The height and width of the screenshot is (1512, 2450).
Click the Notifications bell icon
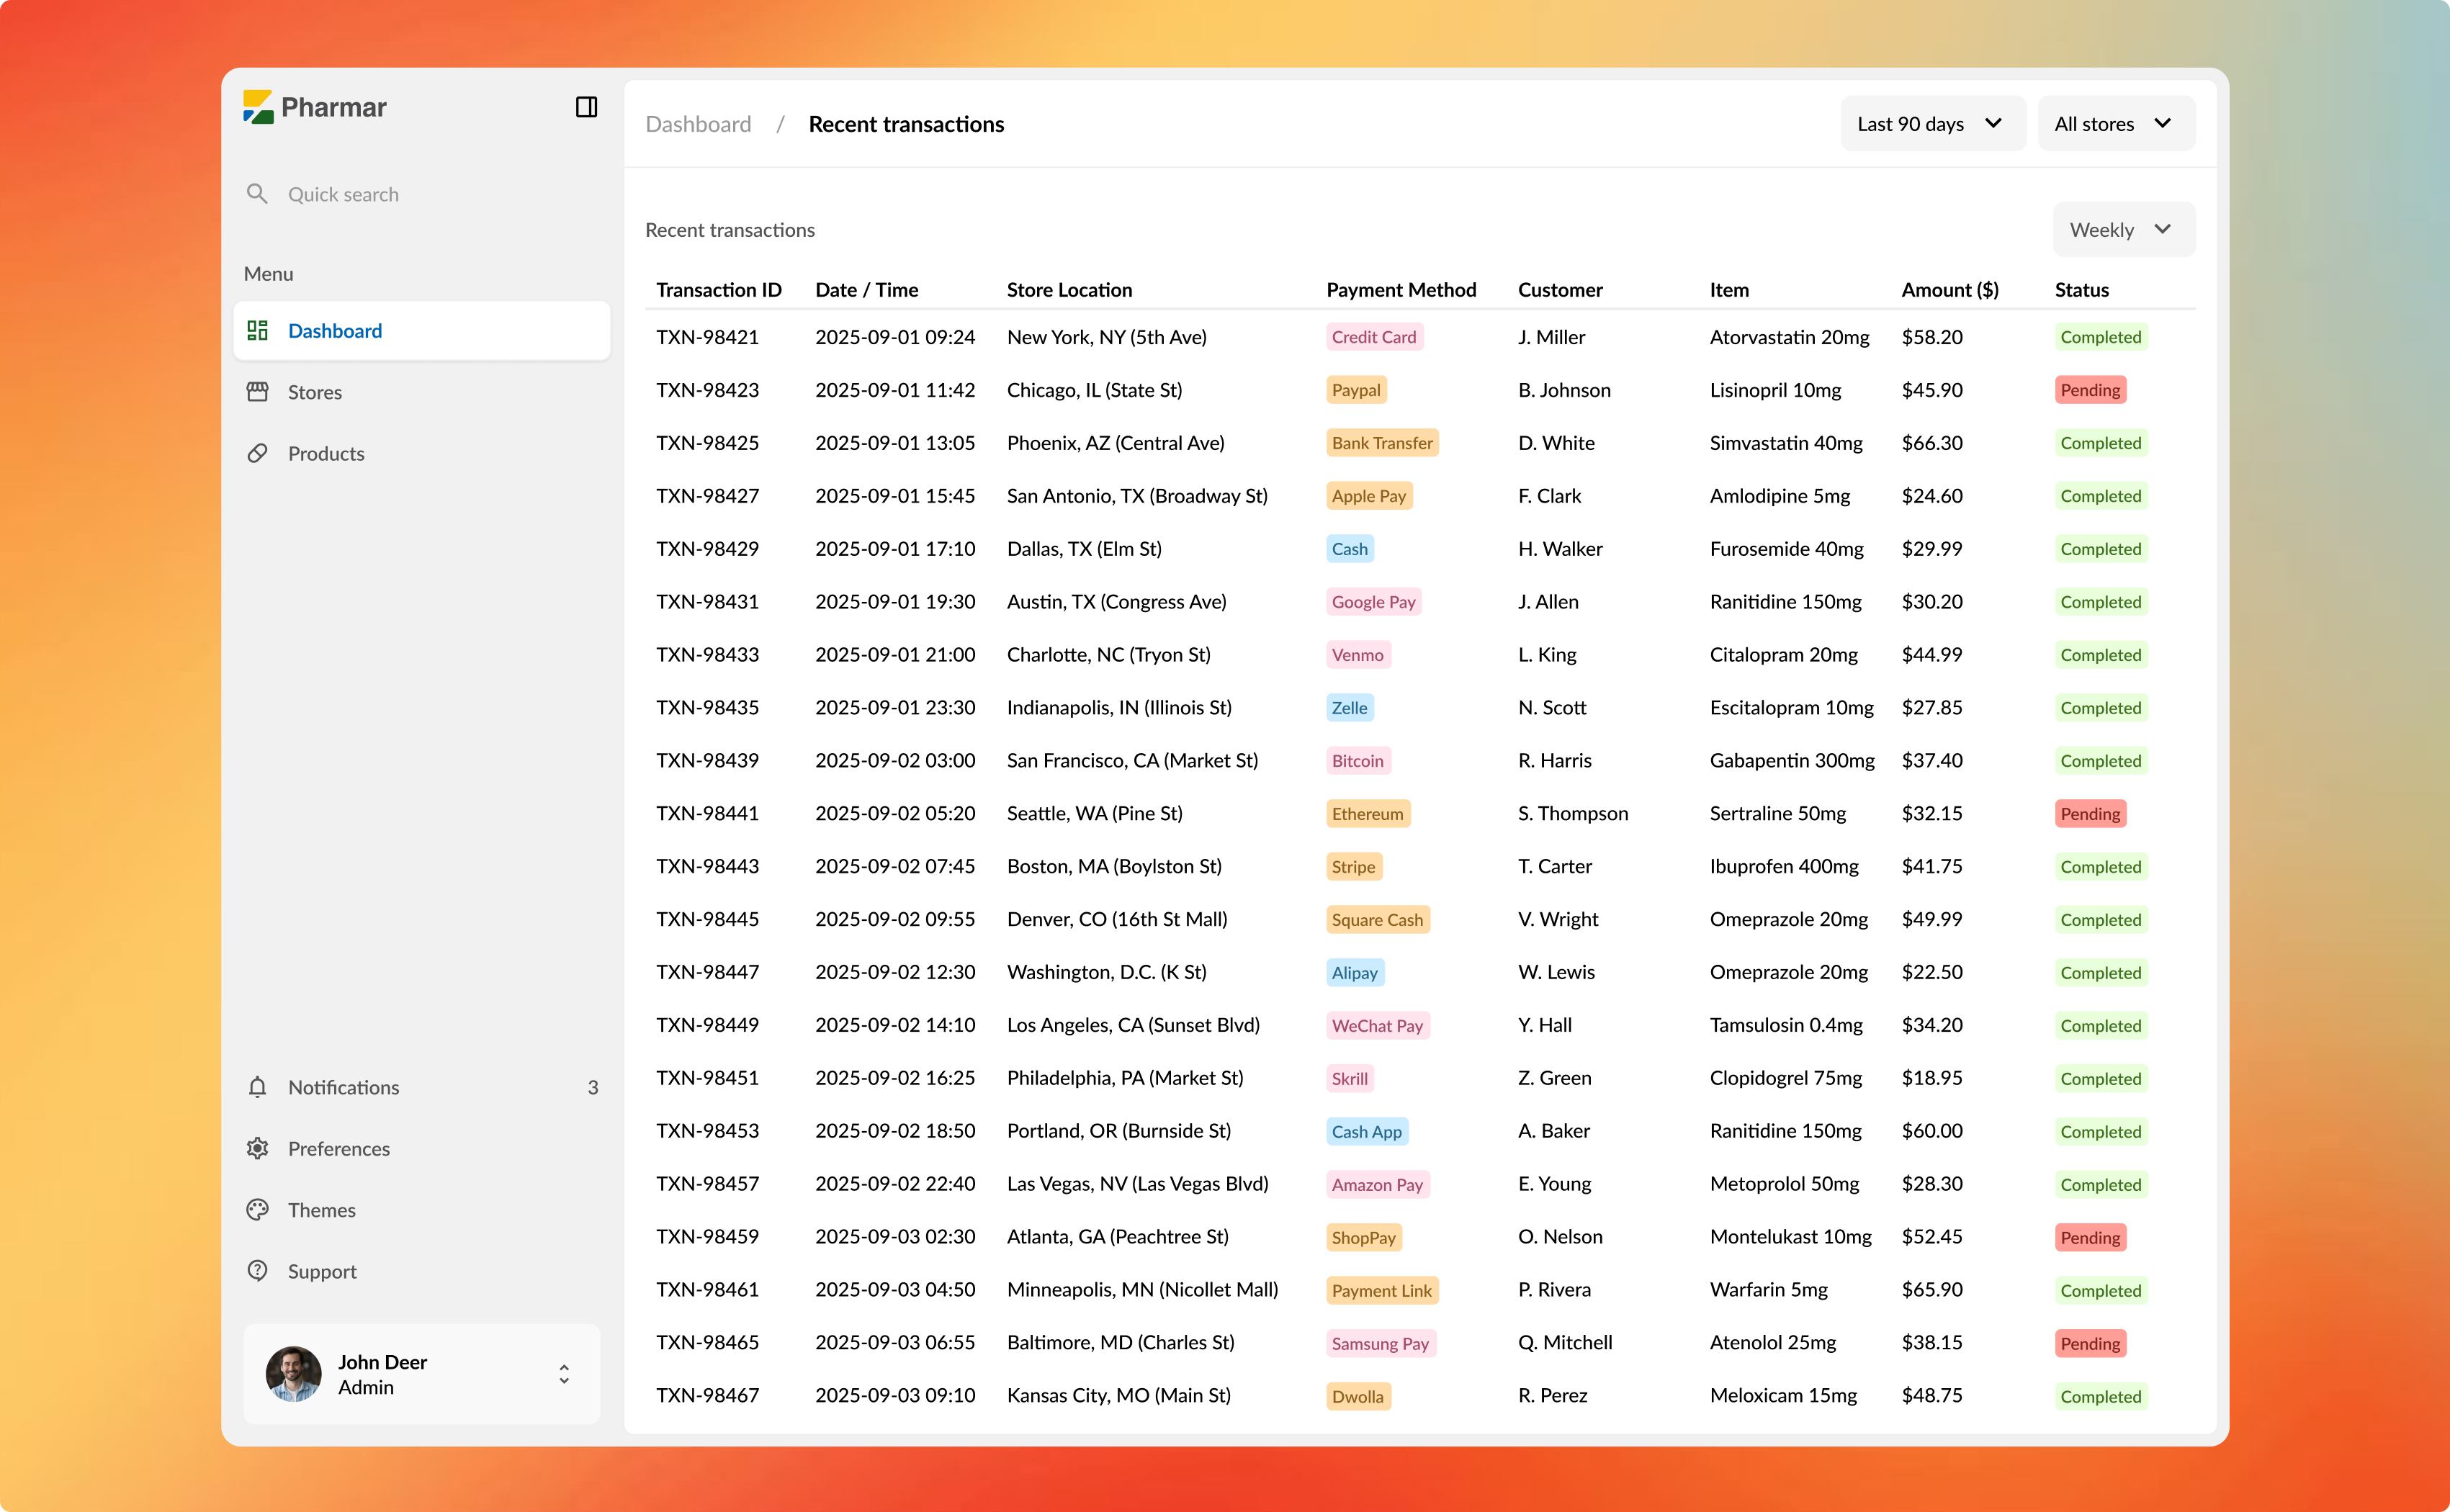coord(257,1087)
